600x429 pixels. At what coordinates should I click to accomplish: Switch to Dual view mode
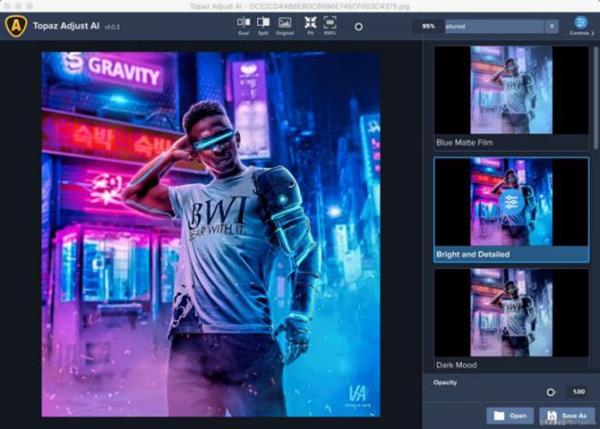[244, 24]
